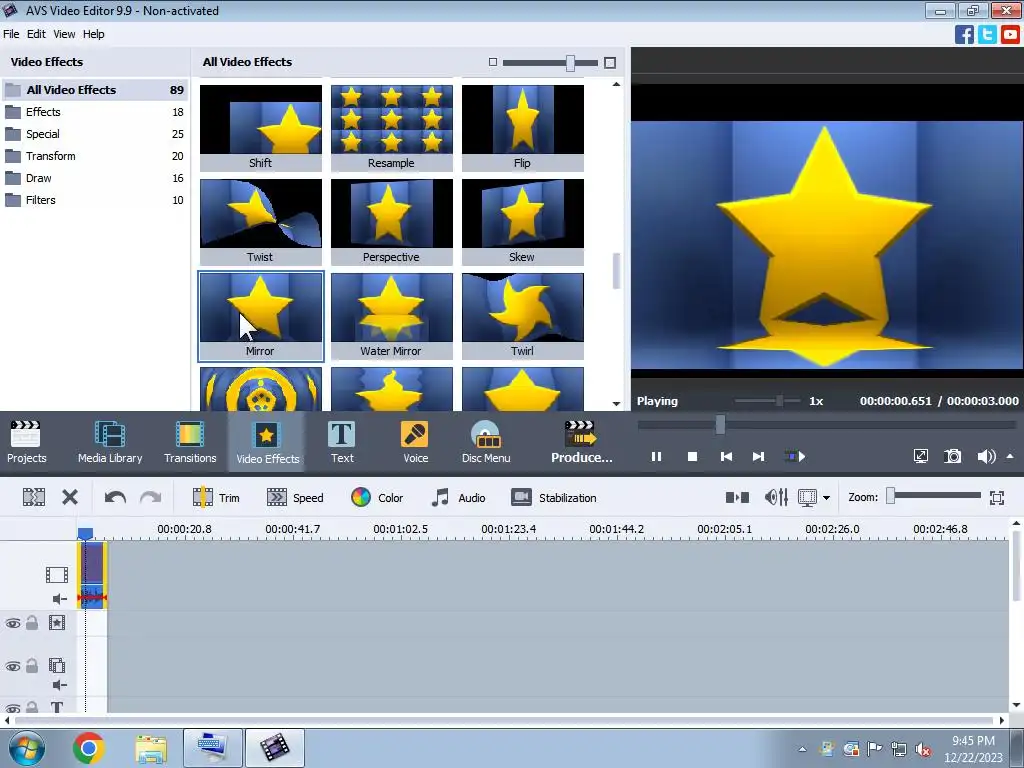1024x768 pixels.
Task: Select the Effects category folder
Action: tap(95, 112)
